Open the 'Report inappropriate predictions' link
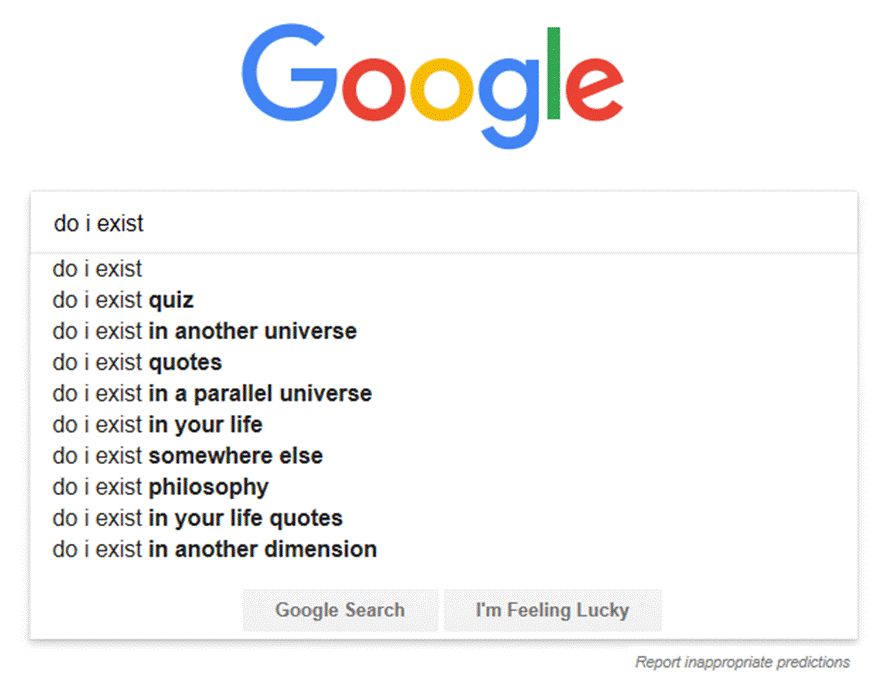The width and height of the screenshot is (883, 681). click(x=742, y=662)
